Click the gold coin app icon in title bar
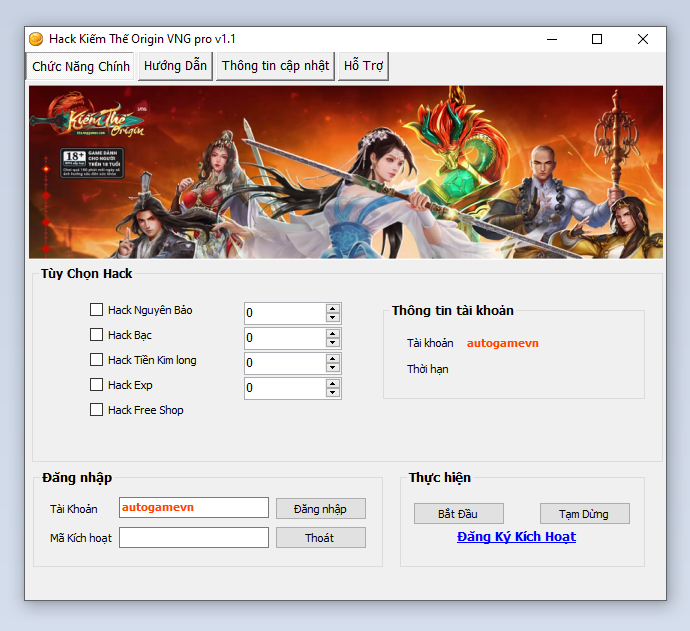 pyautogui.click(x=36, y=39)
